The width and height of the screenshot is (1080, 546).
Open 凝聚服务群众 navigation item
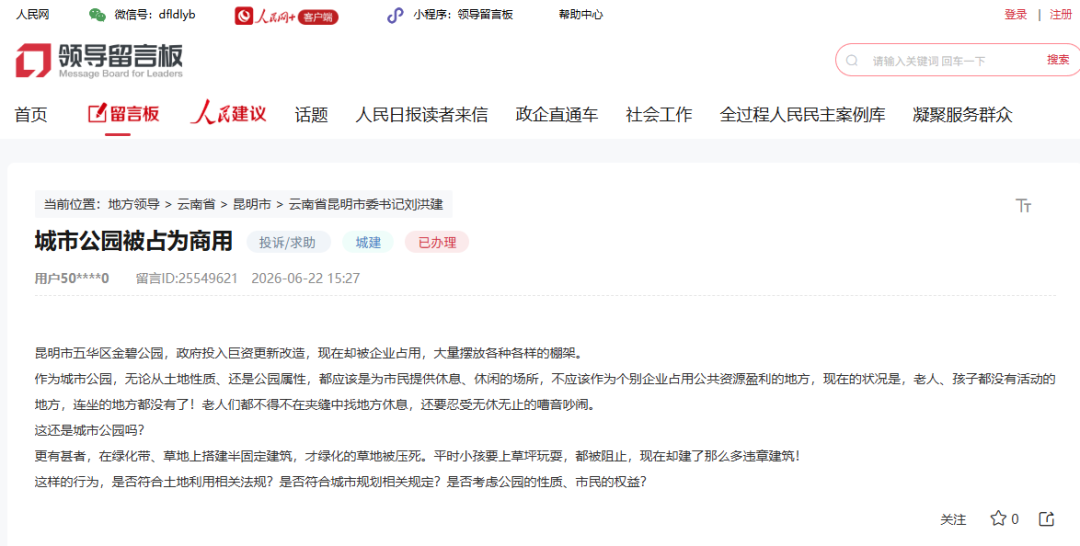[962, 115]
